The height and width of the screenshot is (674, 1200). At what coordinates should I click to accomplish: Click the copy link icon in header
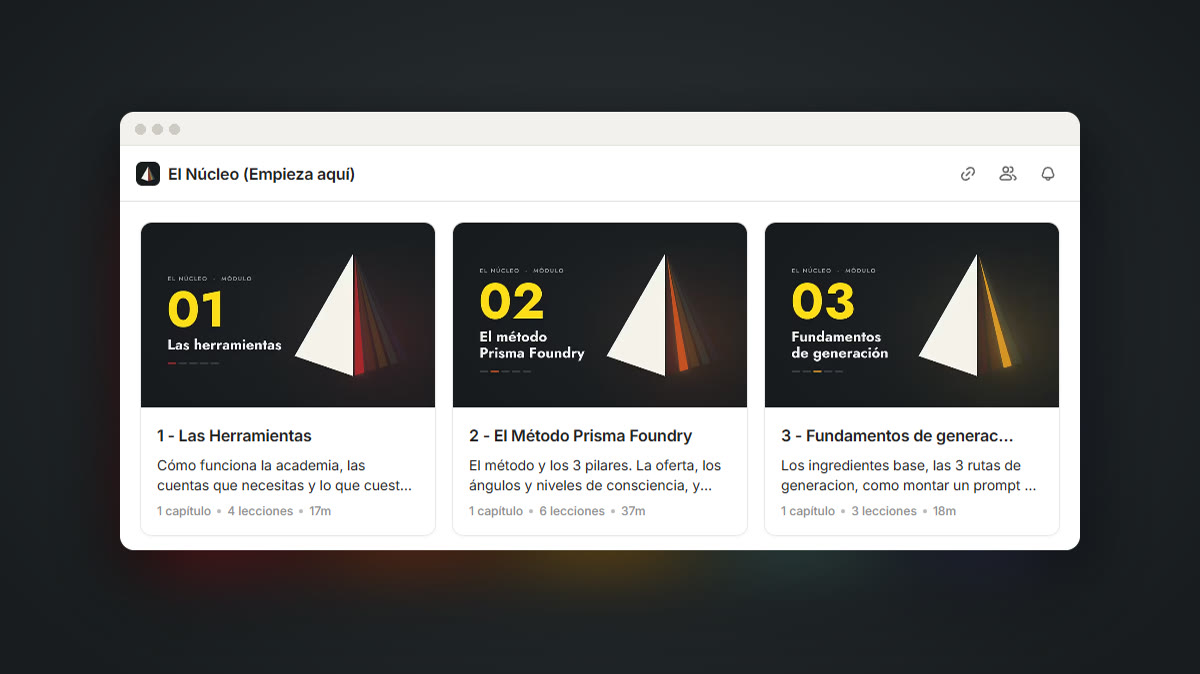pyautogui.click(x=968, y=174)
